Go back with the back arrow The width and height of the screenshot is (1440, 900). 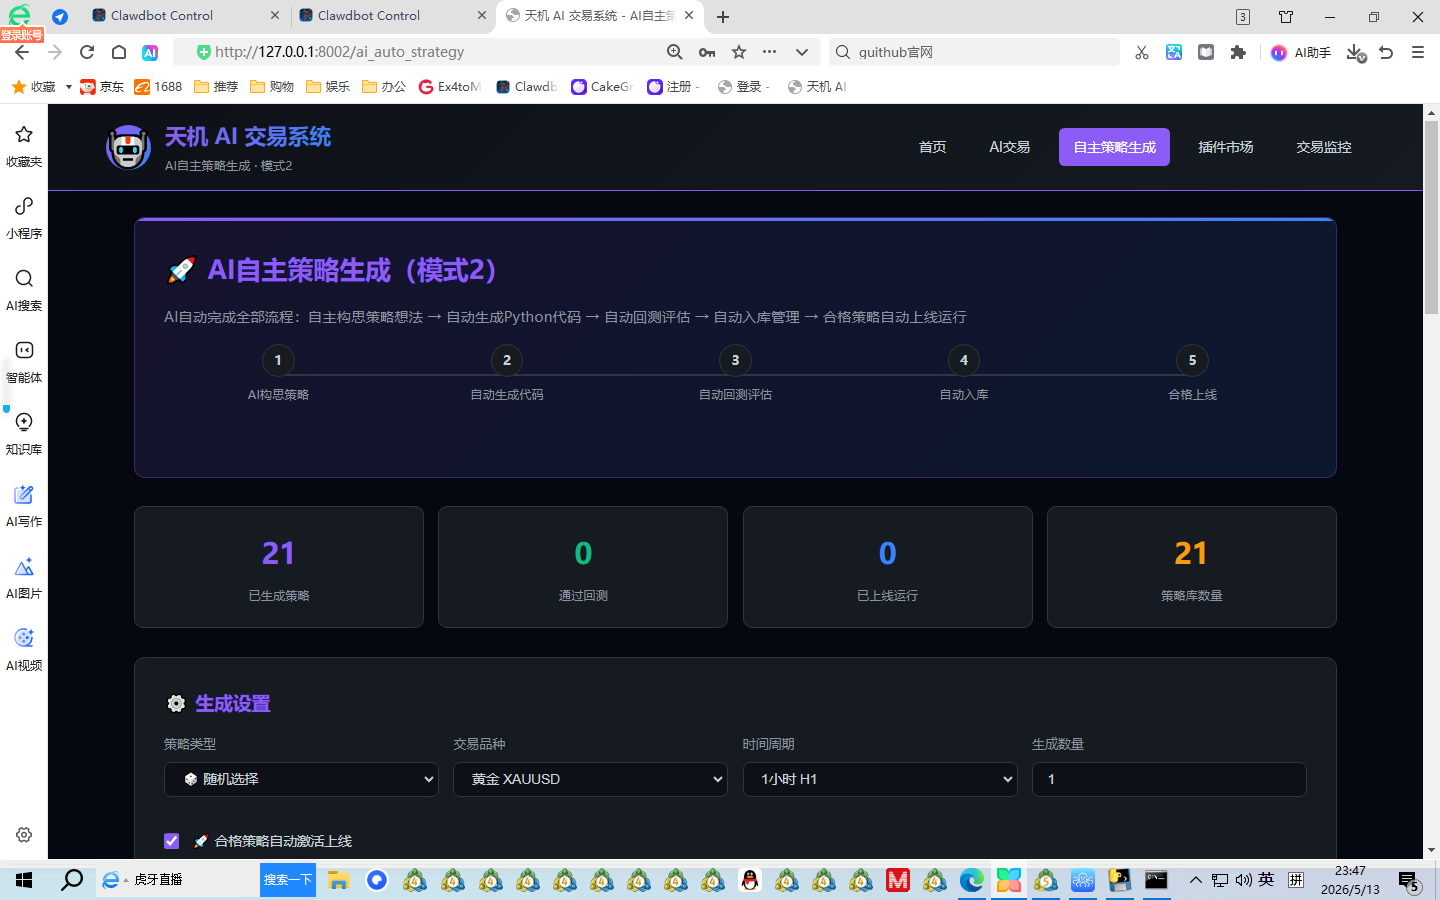(23, 52)
